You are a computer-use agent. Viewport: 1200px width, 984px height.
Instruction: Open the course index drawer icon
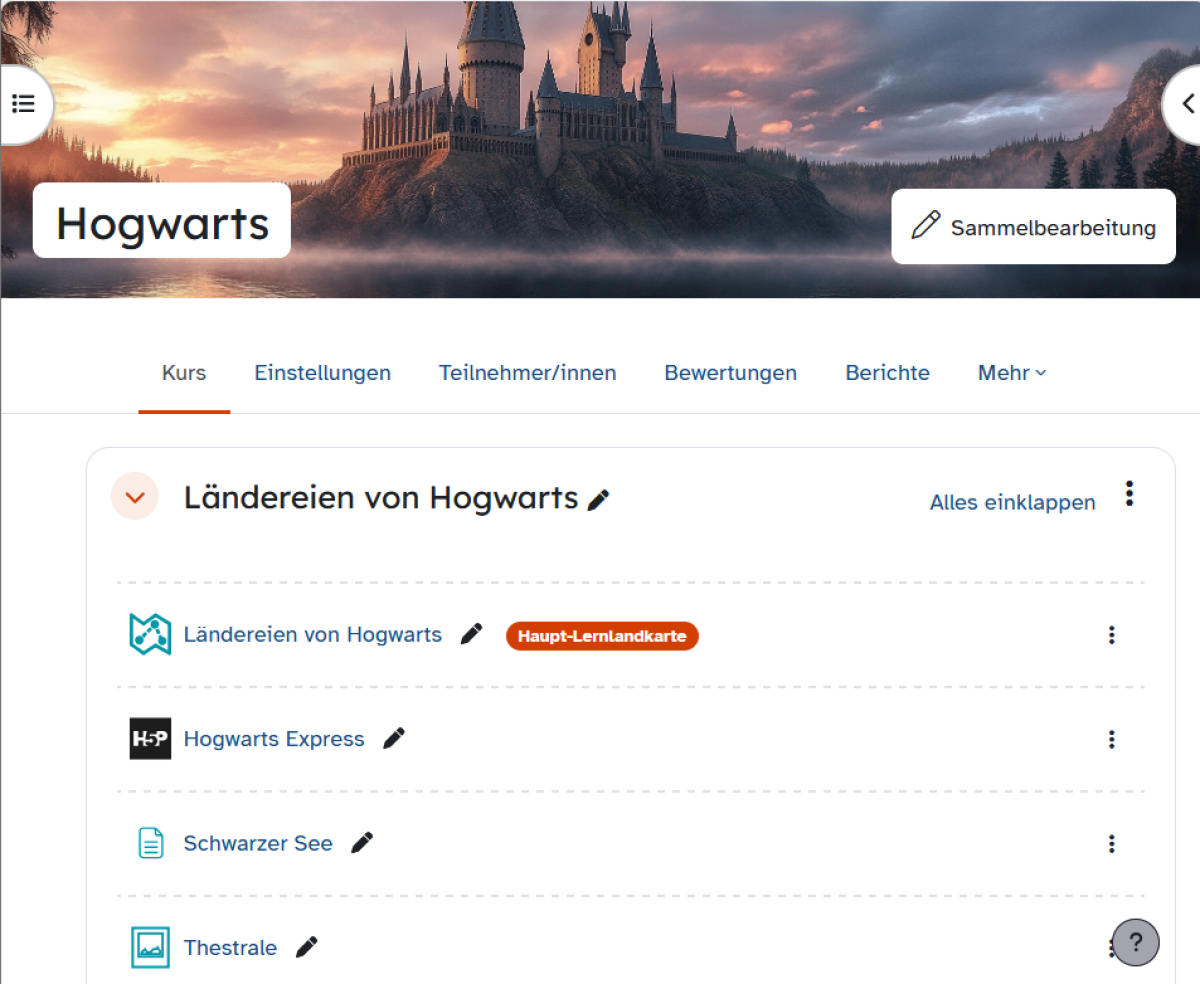point(24,103)
